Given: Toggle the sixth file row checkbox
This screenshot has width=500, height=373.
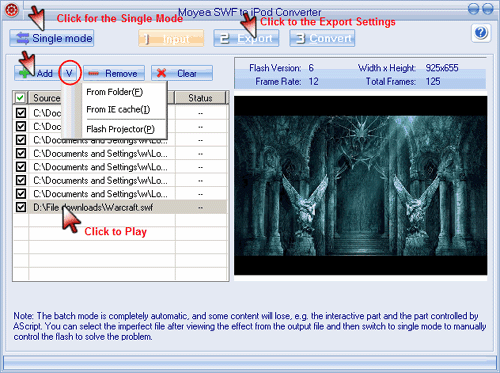Looking at the screenshot, I should (x=21, y=180).
